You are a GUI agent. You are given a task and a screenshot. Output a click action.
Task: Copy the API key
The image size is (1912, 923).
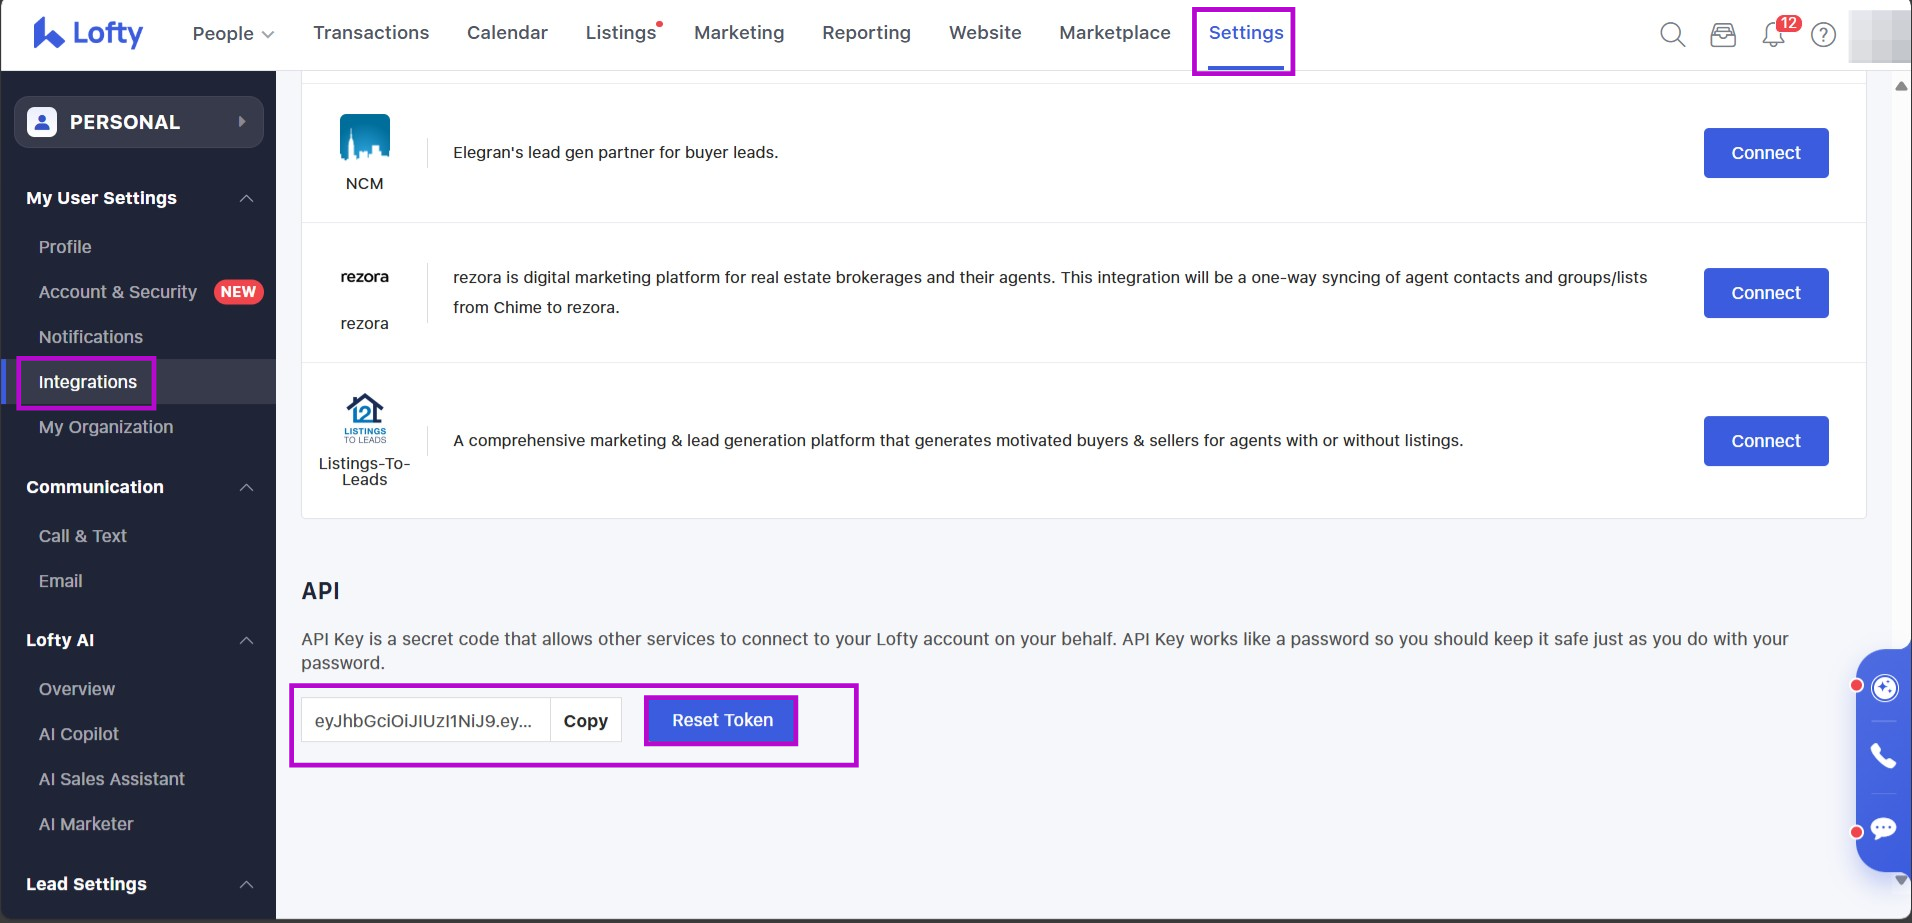coord(585,721)
